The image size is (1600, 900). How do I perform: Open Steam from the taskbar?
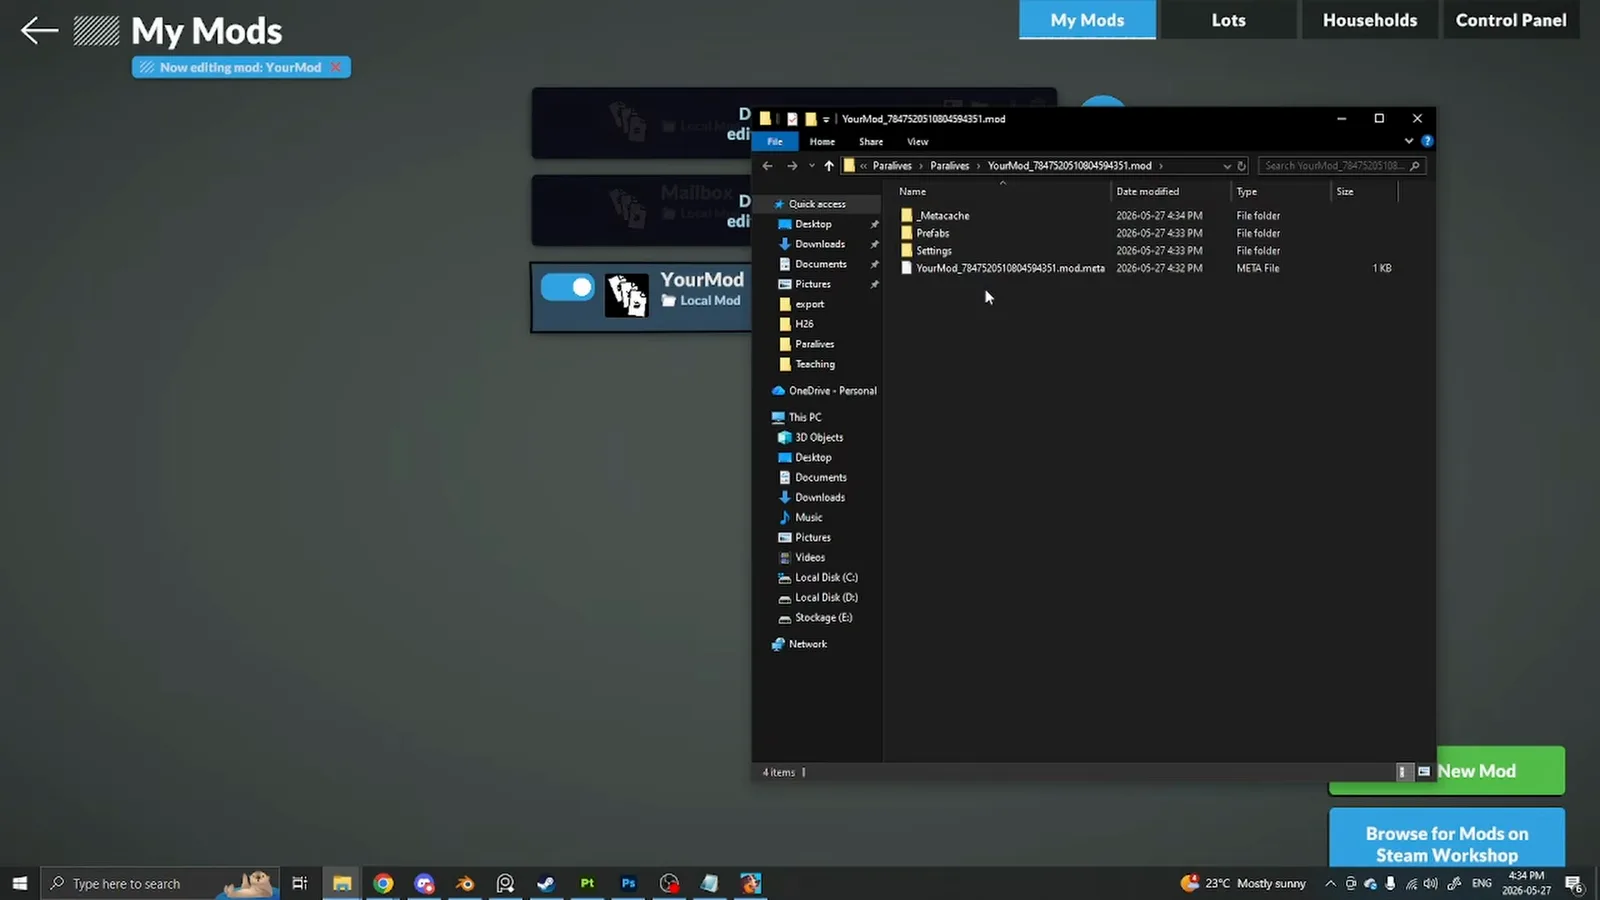tap(546, 883)
